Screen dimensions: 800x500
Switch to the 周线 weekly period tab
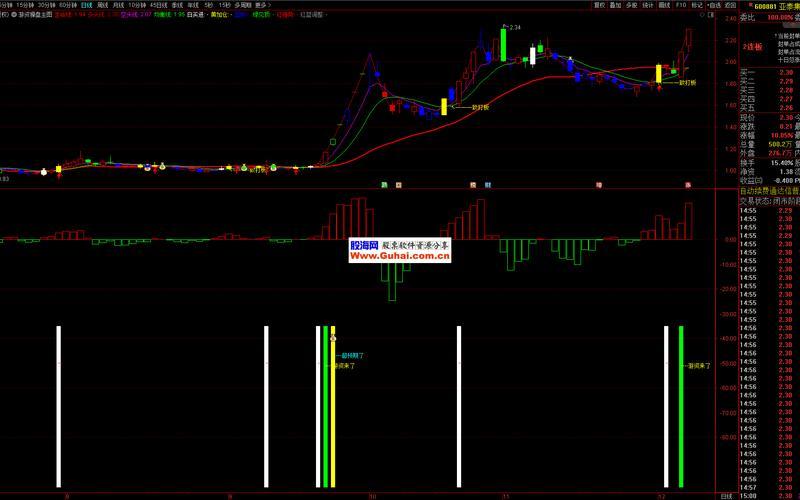click(103, 5)
